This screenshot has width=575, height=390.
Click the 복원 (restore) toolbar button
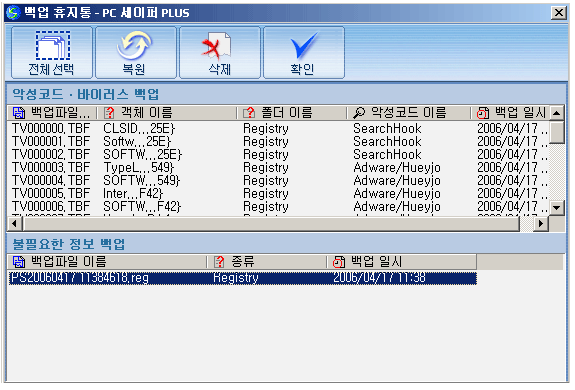click(136, 52)
